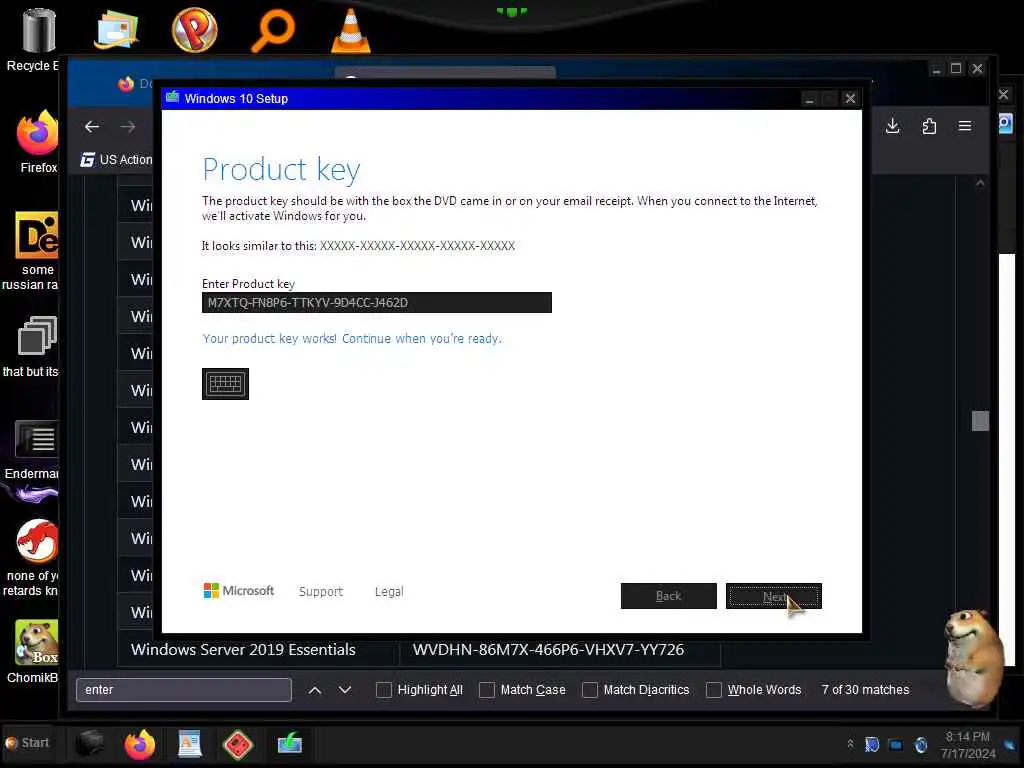Launch the red P ball desktop icon
The height and width of the screenshot is (768, 1024).
(194, 29)
